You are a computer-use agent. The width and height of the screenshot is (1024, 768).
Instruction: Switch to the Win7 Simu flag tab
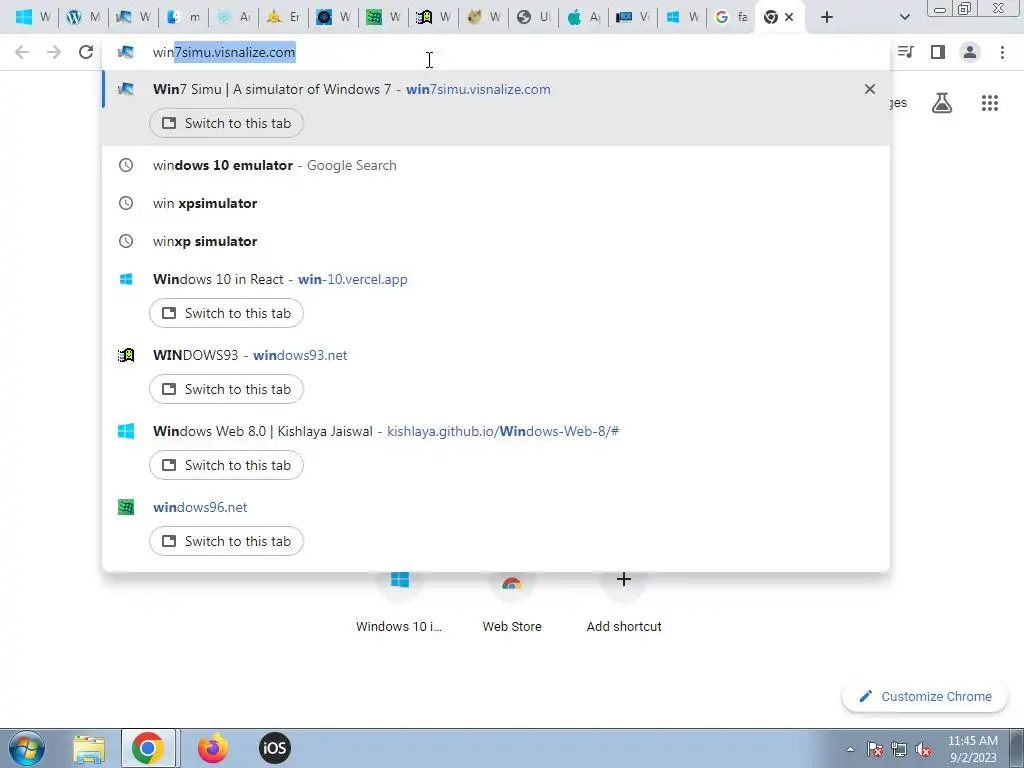[133, 18]
